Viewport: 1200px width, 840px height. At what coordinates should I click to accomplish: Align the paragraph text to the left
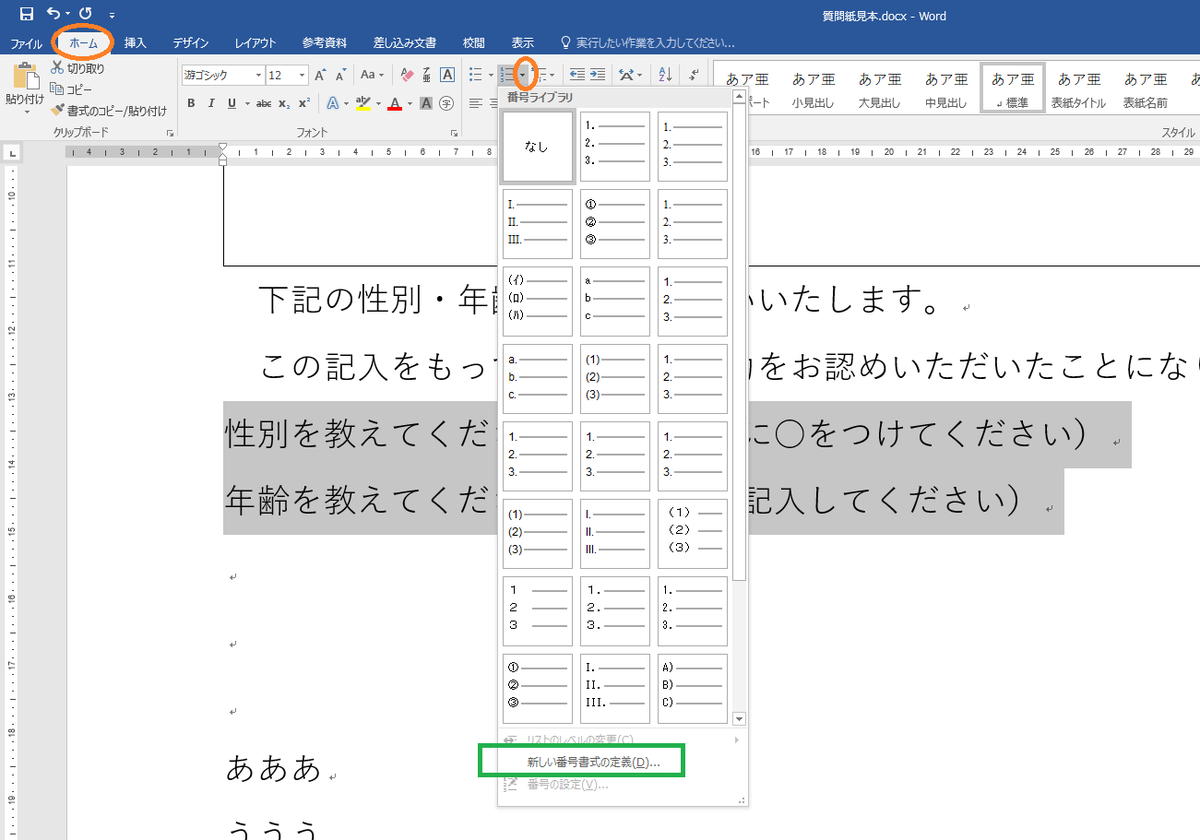click(x=475, y=103)
